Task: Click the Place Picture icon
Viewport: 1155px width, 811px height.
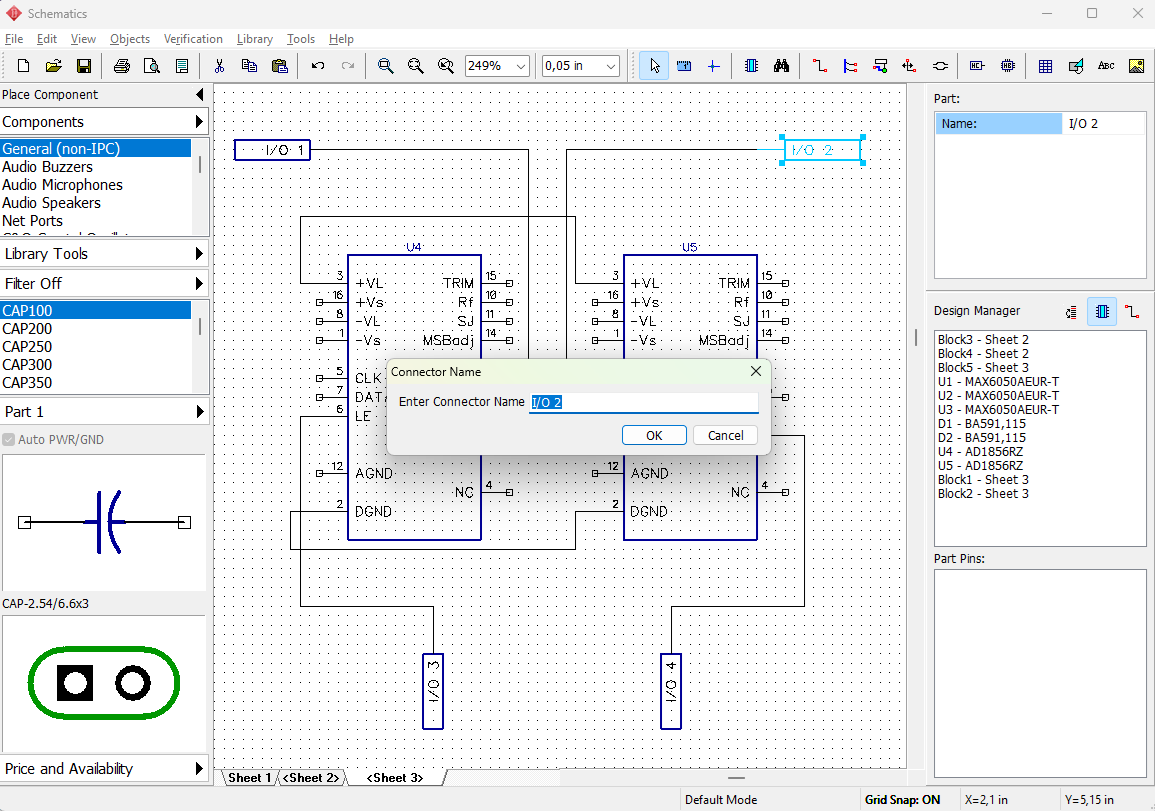Action: [1137, 66]
